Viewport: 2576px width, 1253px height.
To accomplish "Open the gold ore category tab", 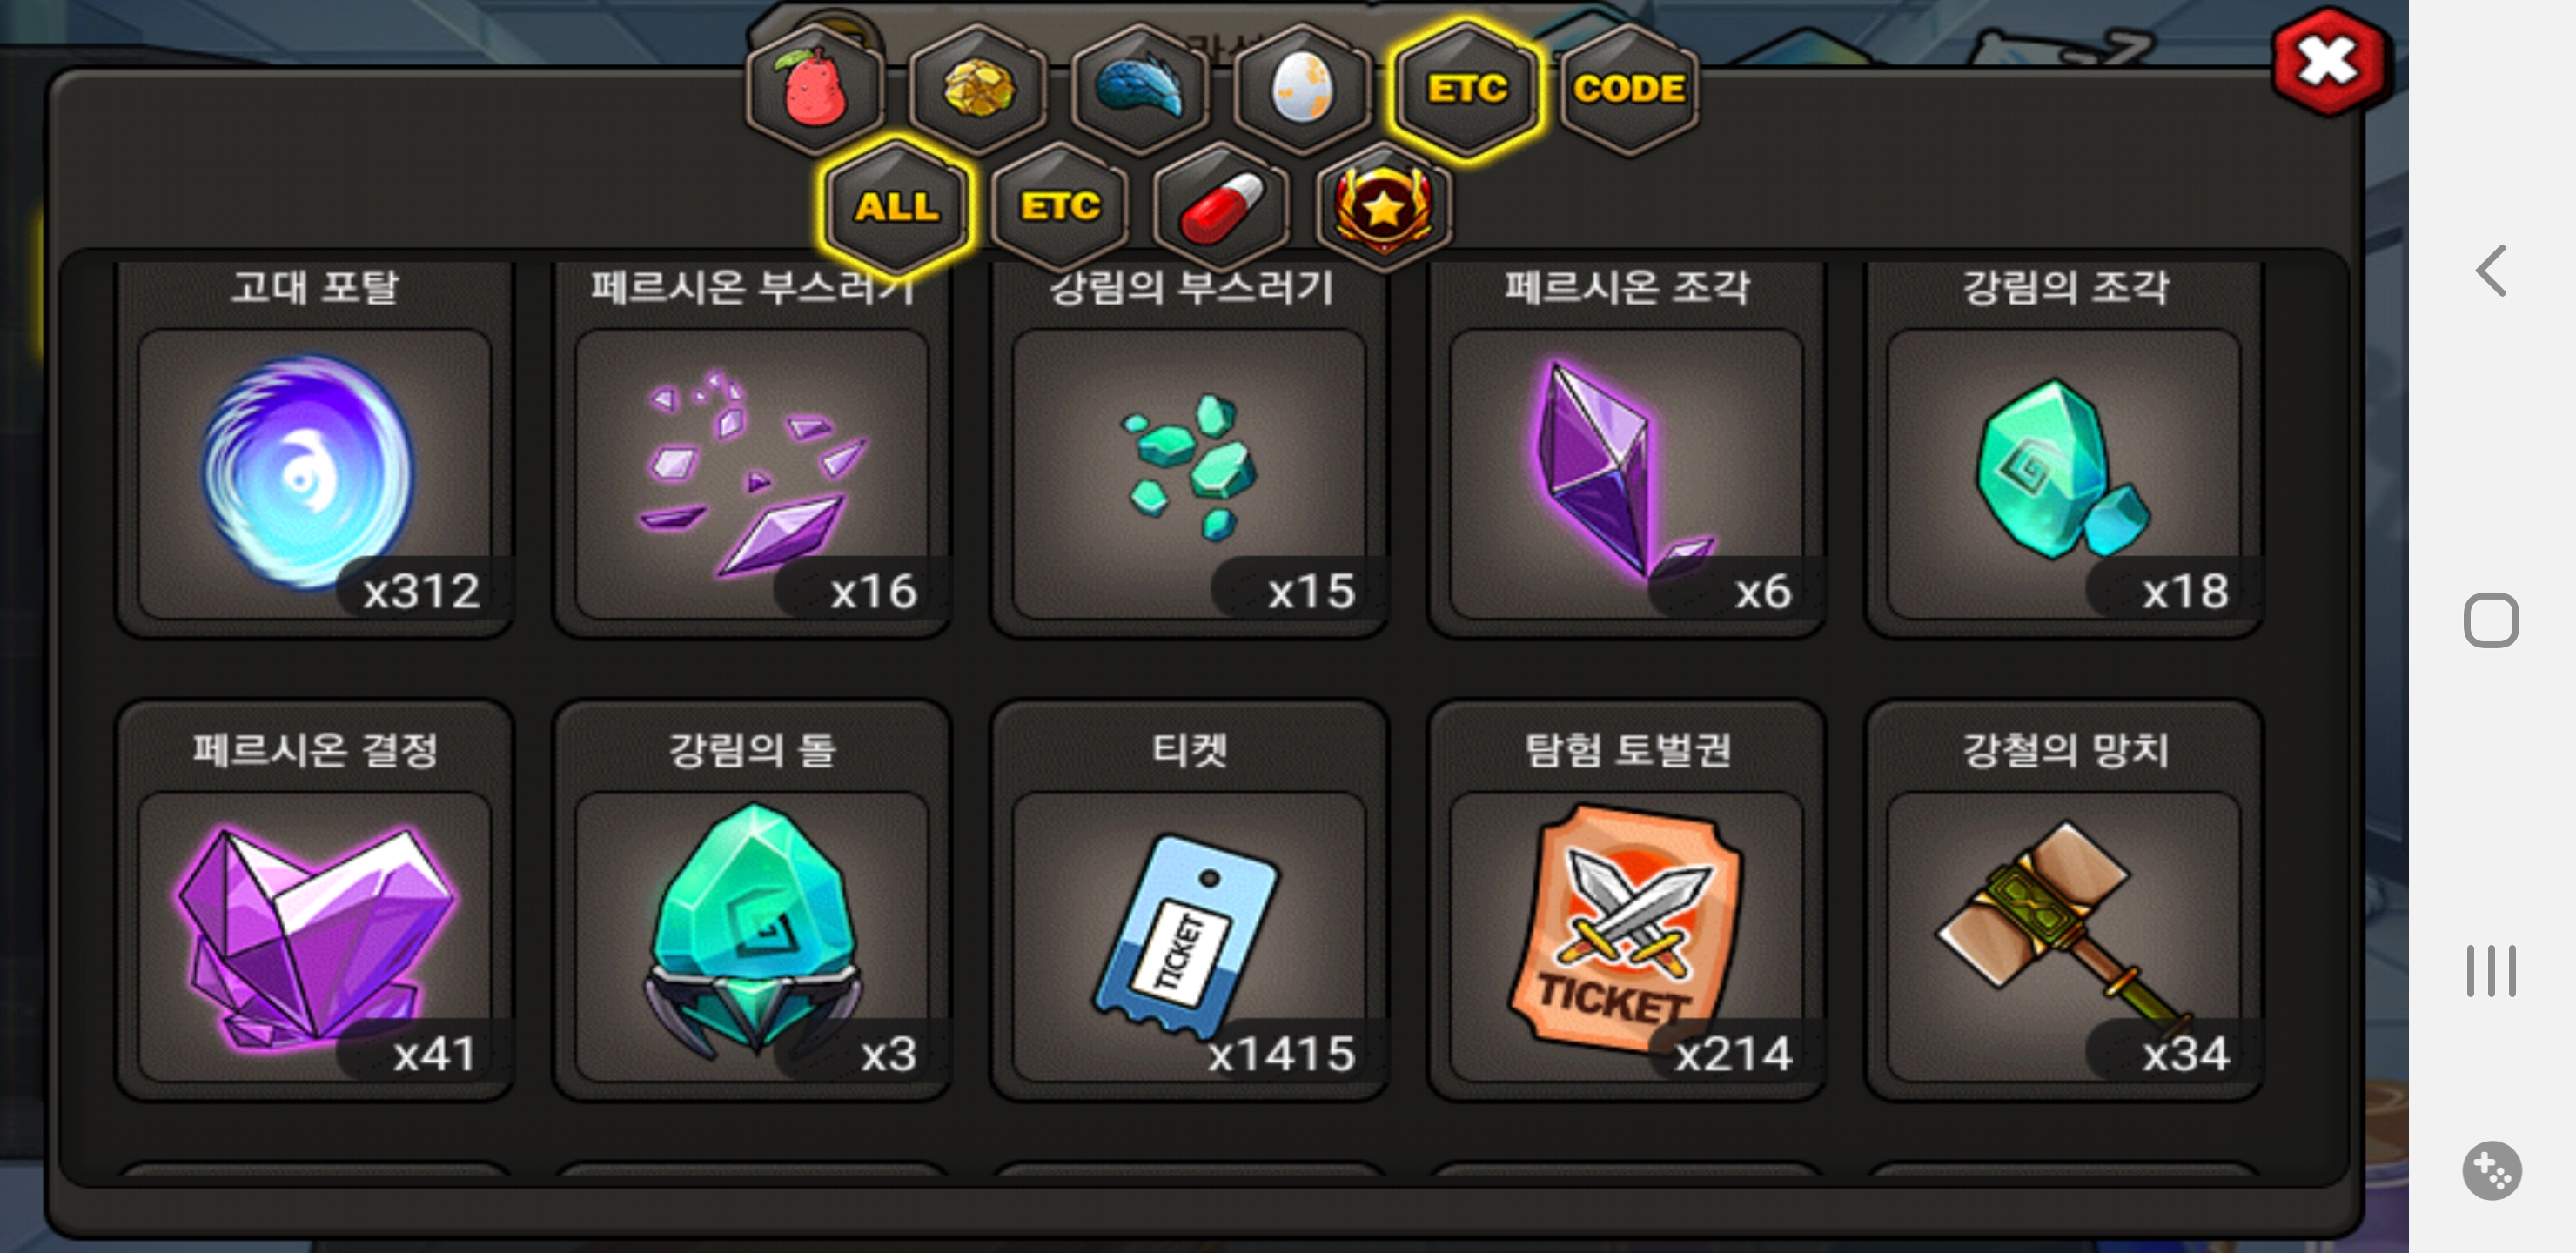I will click(978, 89).
